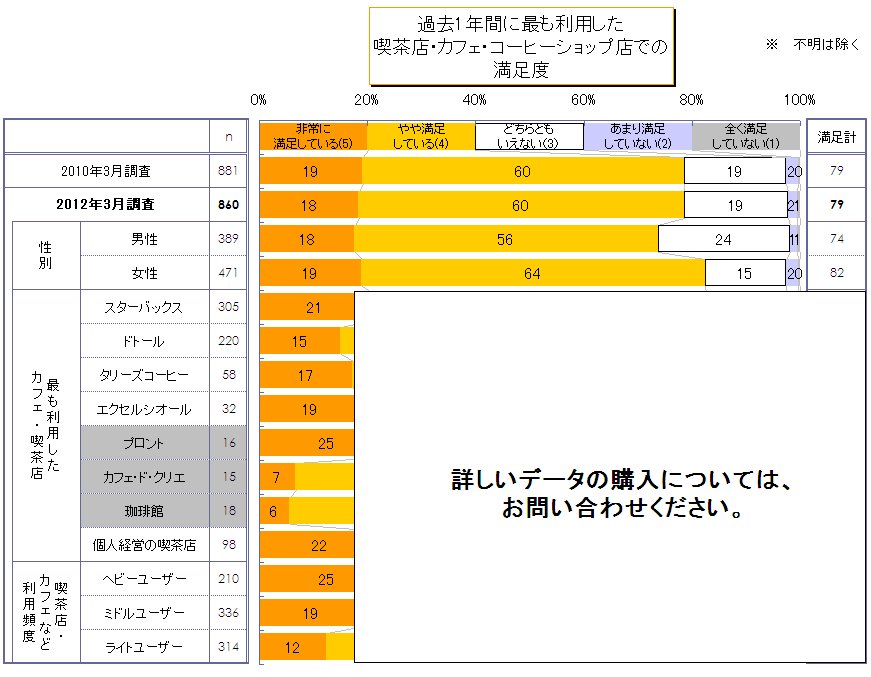The image size is (871, 677).
Task: Click the n value 305 for スターバックス
Action: tap(228, 307)
